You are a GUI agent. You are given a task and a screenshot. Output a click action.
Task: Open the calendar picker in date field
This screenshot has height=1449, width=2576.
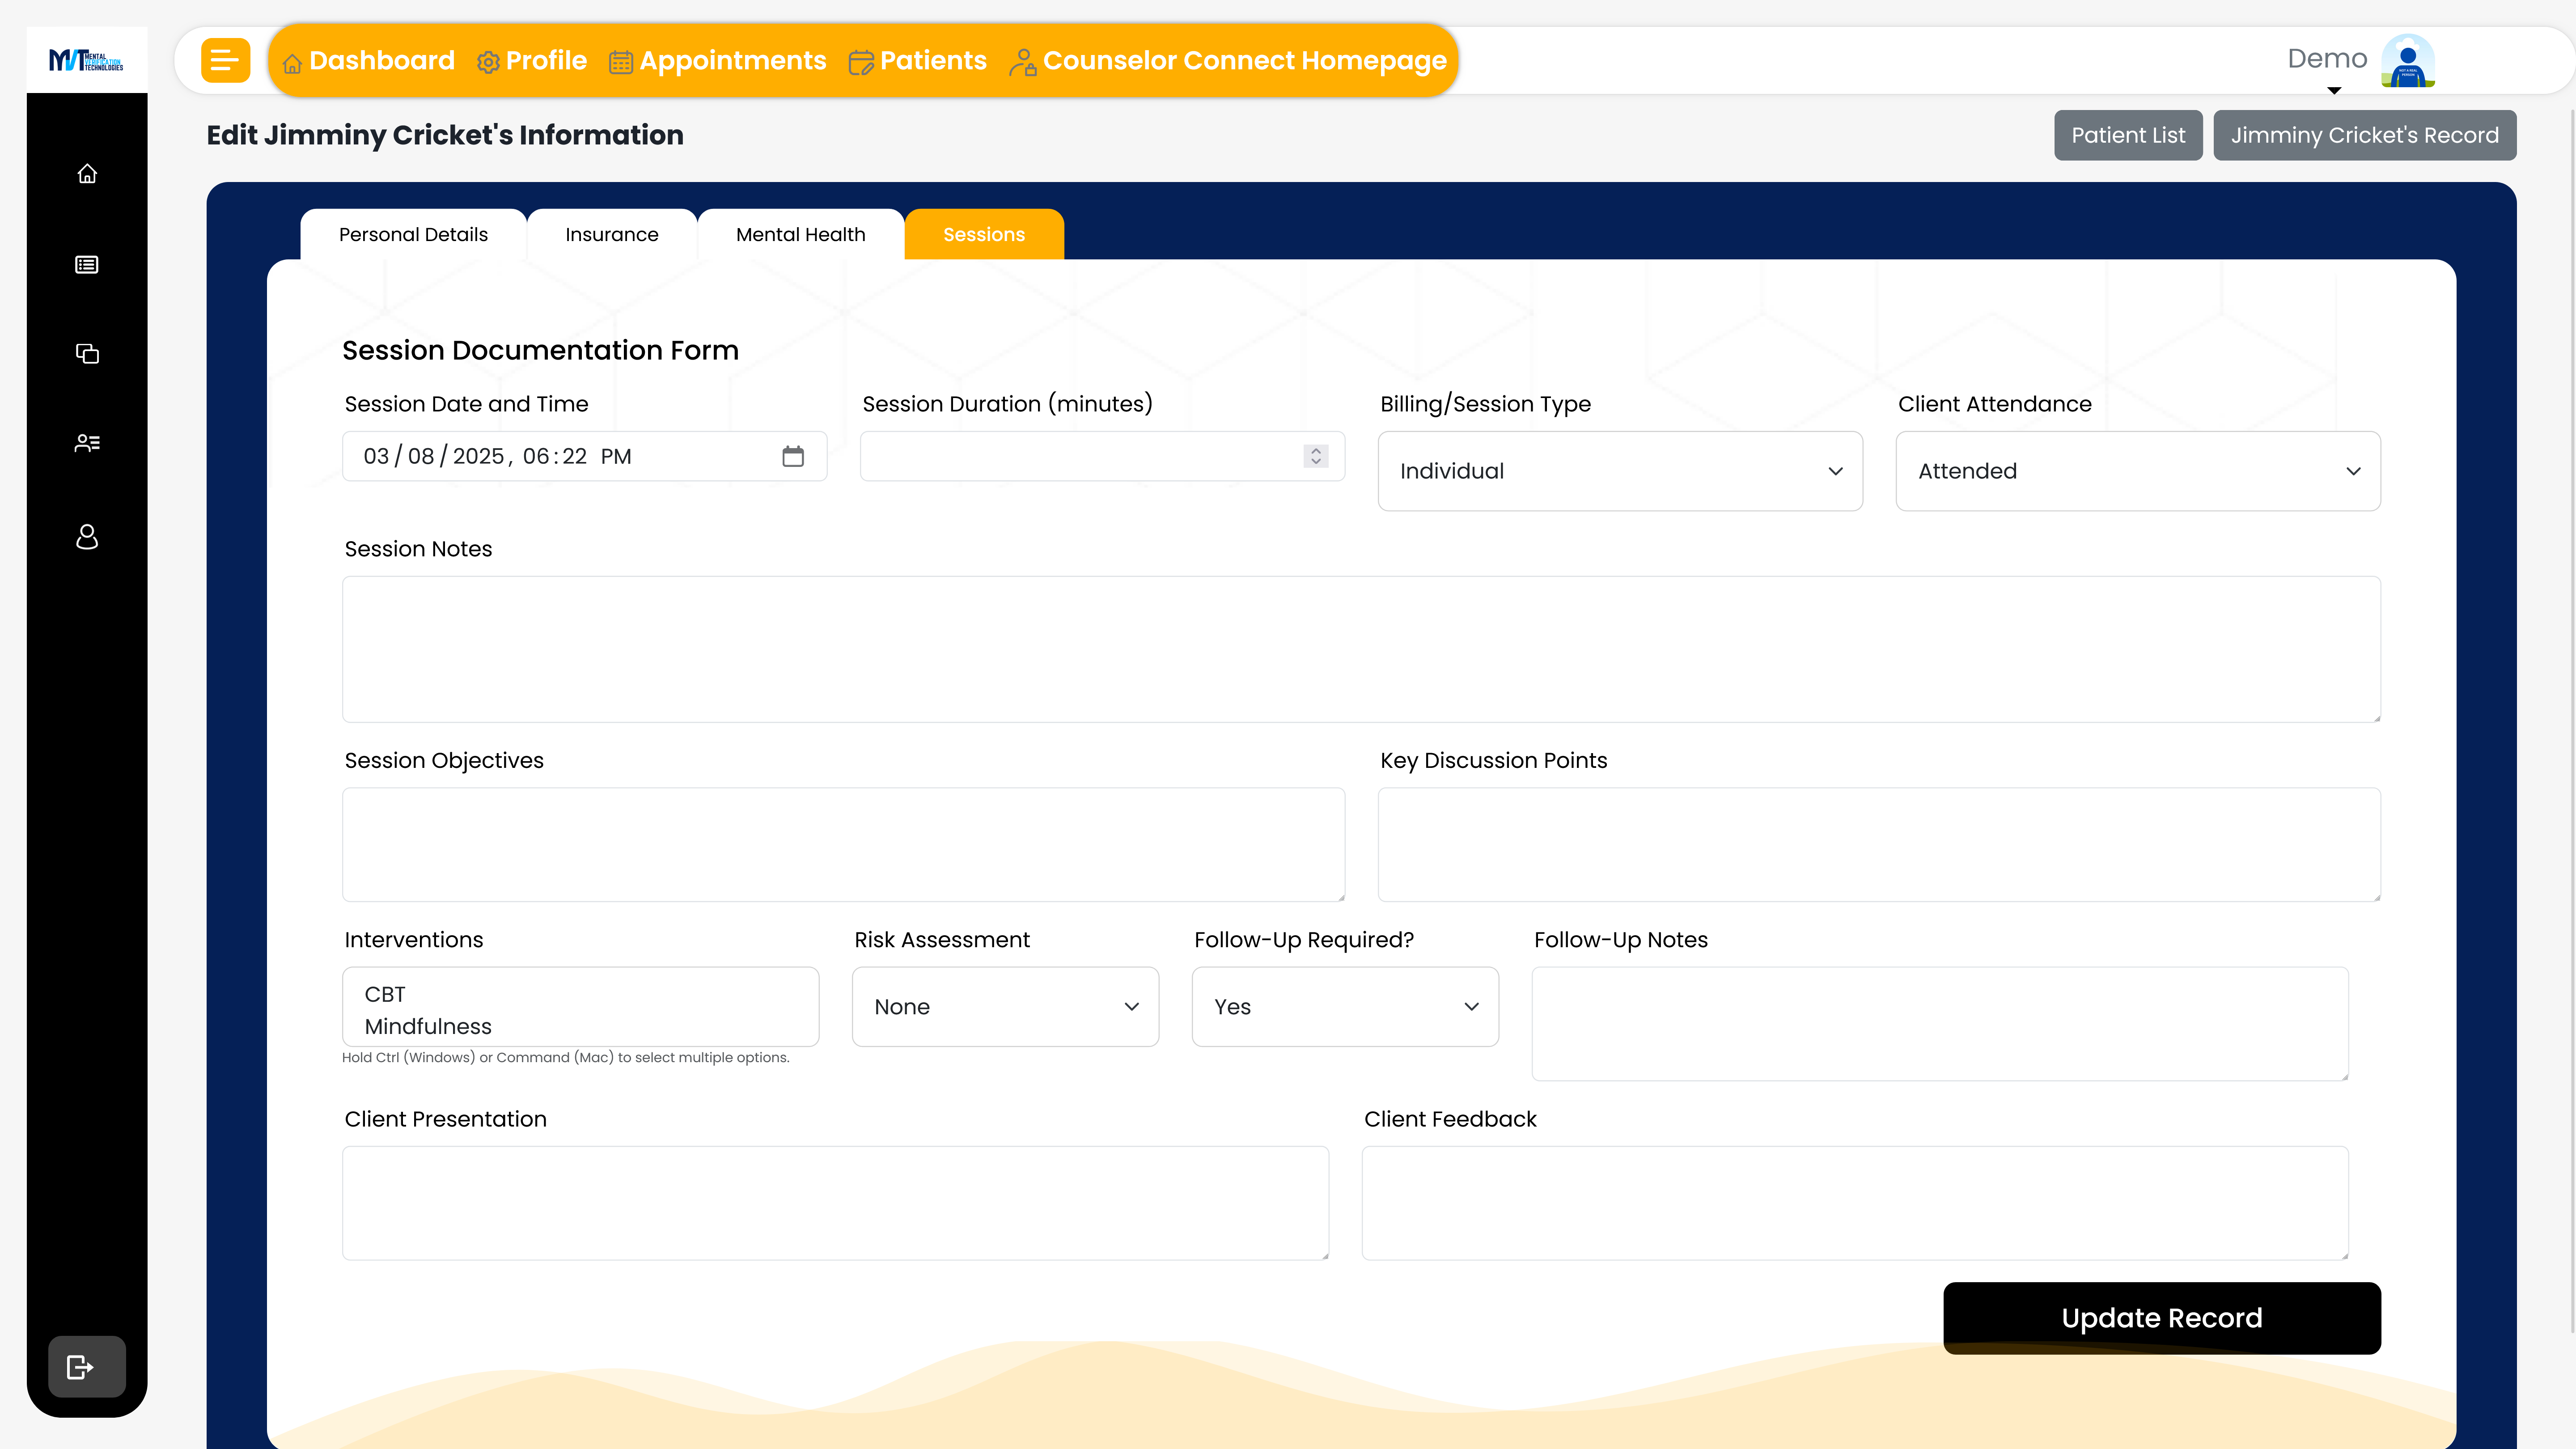coord(793,456)
